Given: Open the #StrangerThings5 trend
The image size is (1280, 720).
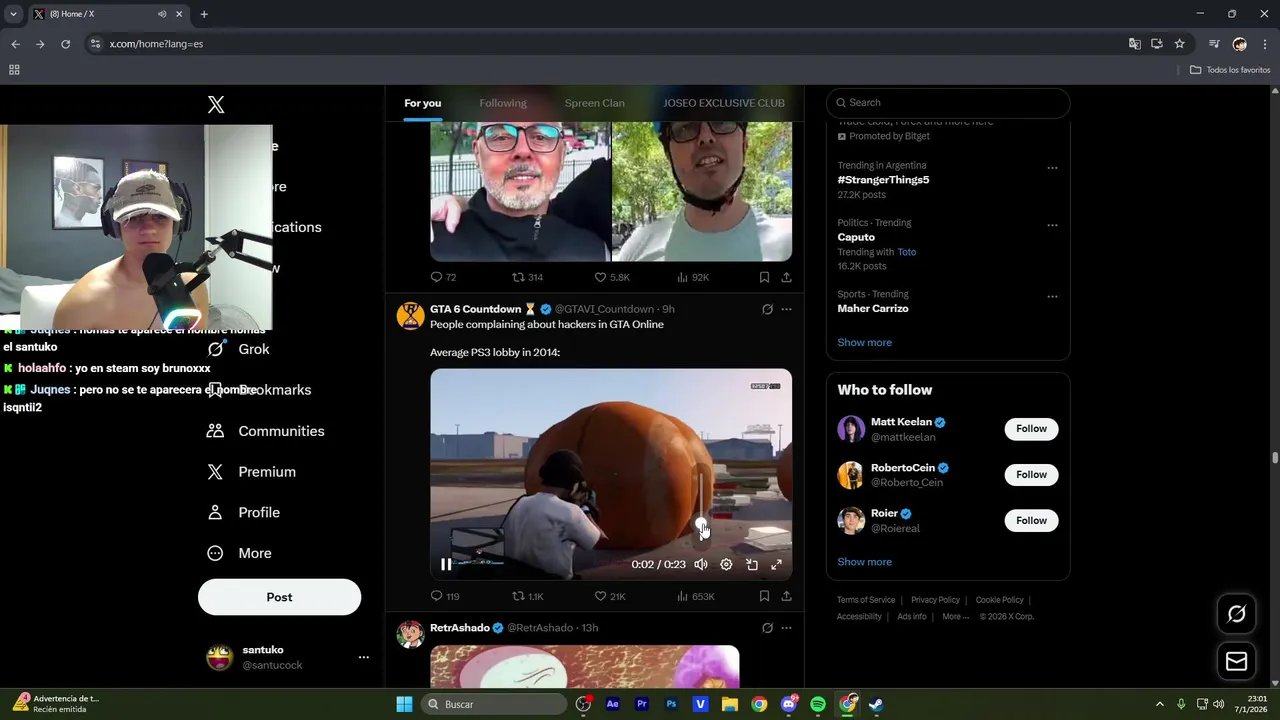Looking at the screenshot, I should 883,180.
